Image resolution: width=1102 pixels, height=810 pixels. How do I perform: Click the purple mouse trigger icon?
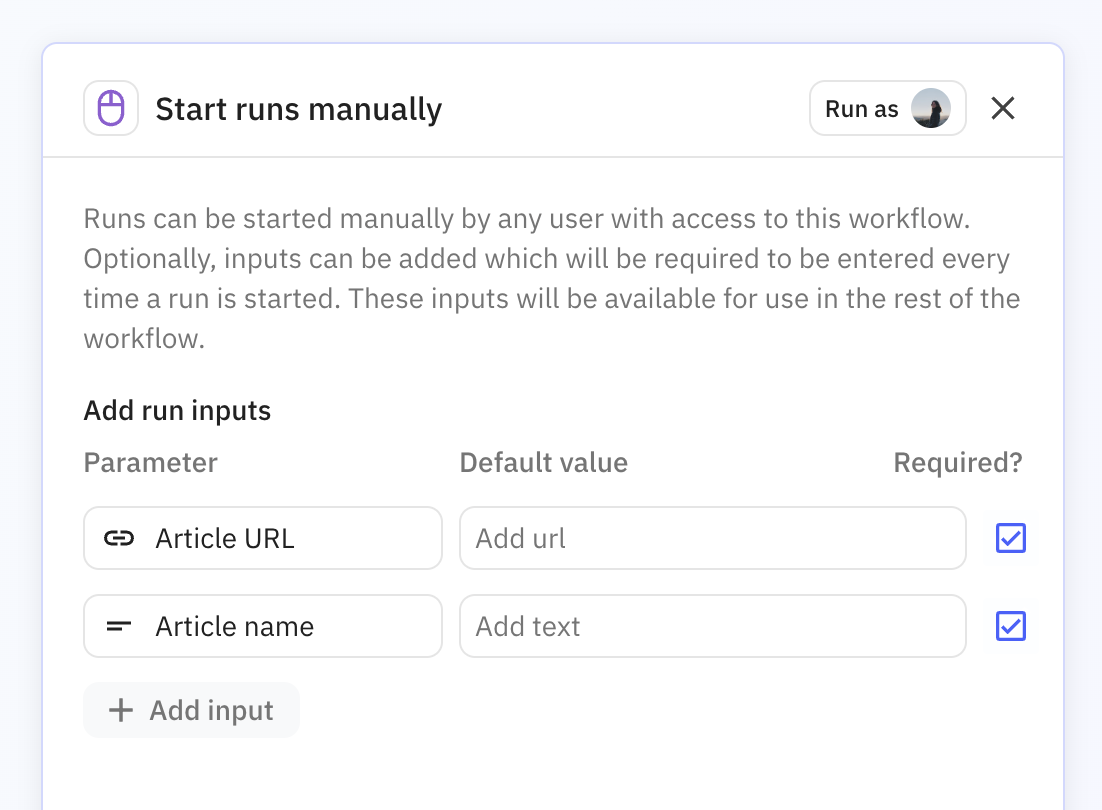[x=111, y=108]
